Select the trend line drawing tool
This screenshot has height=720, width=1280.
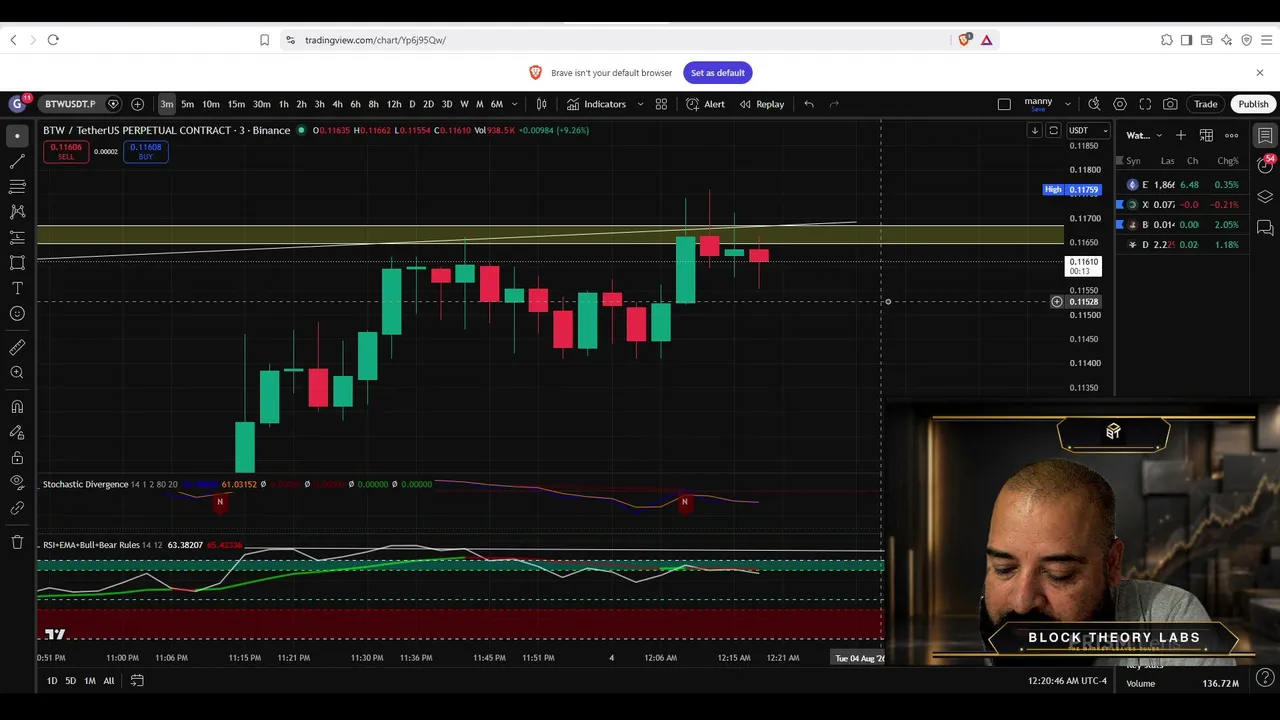click(x=17, y=161)
